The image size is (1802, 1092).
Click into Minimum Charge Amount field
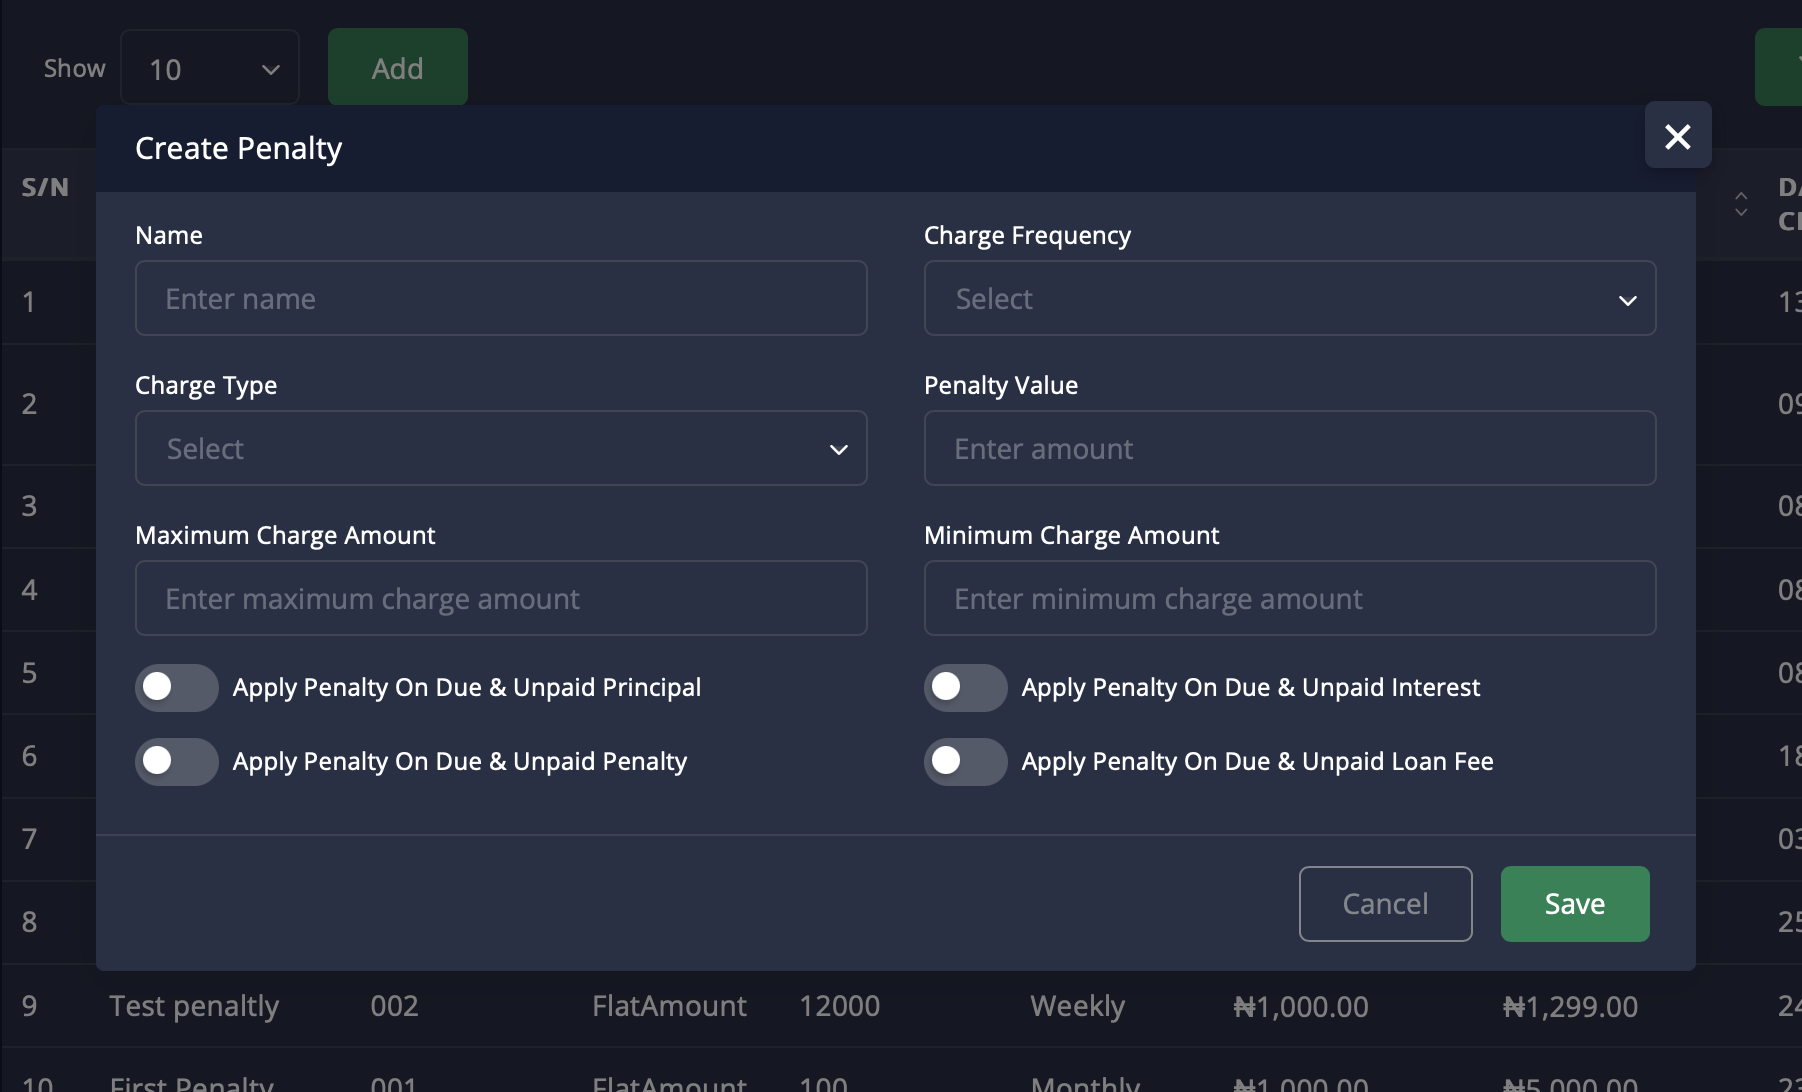[1289, 598]
